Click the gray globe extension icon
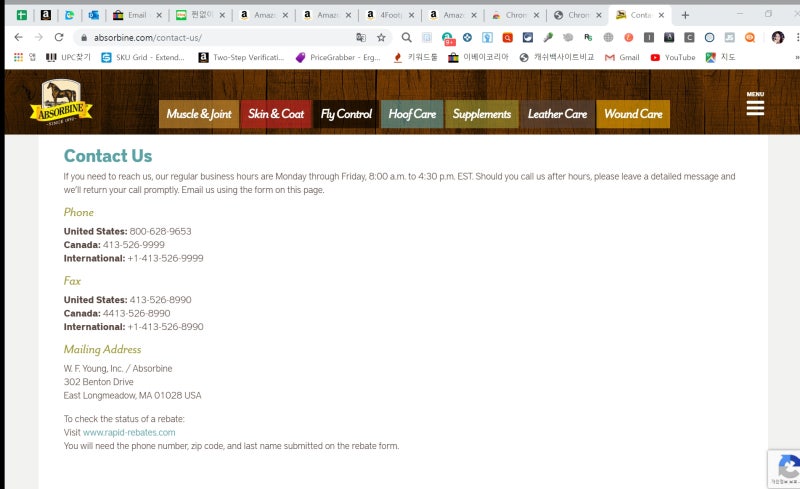 (608, 37)
